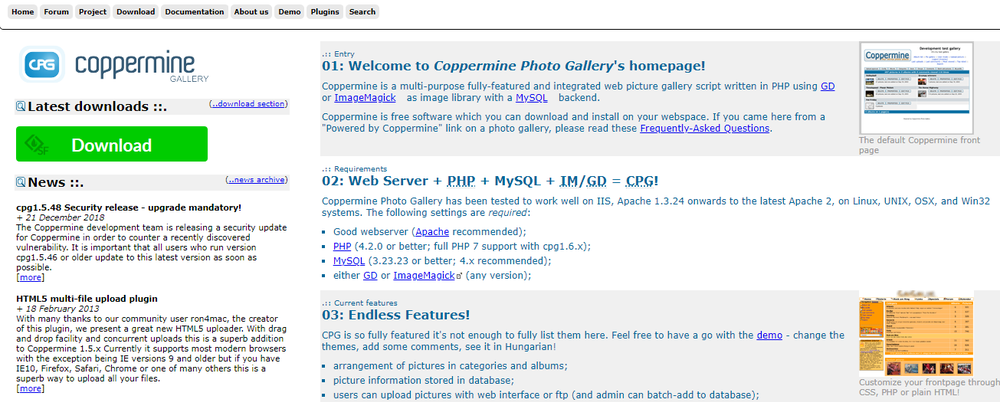Open the Frequently-Asked Questions link
This screenshot has height=402, width=1000.
pos(705,128)
